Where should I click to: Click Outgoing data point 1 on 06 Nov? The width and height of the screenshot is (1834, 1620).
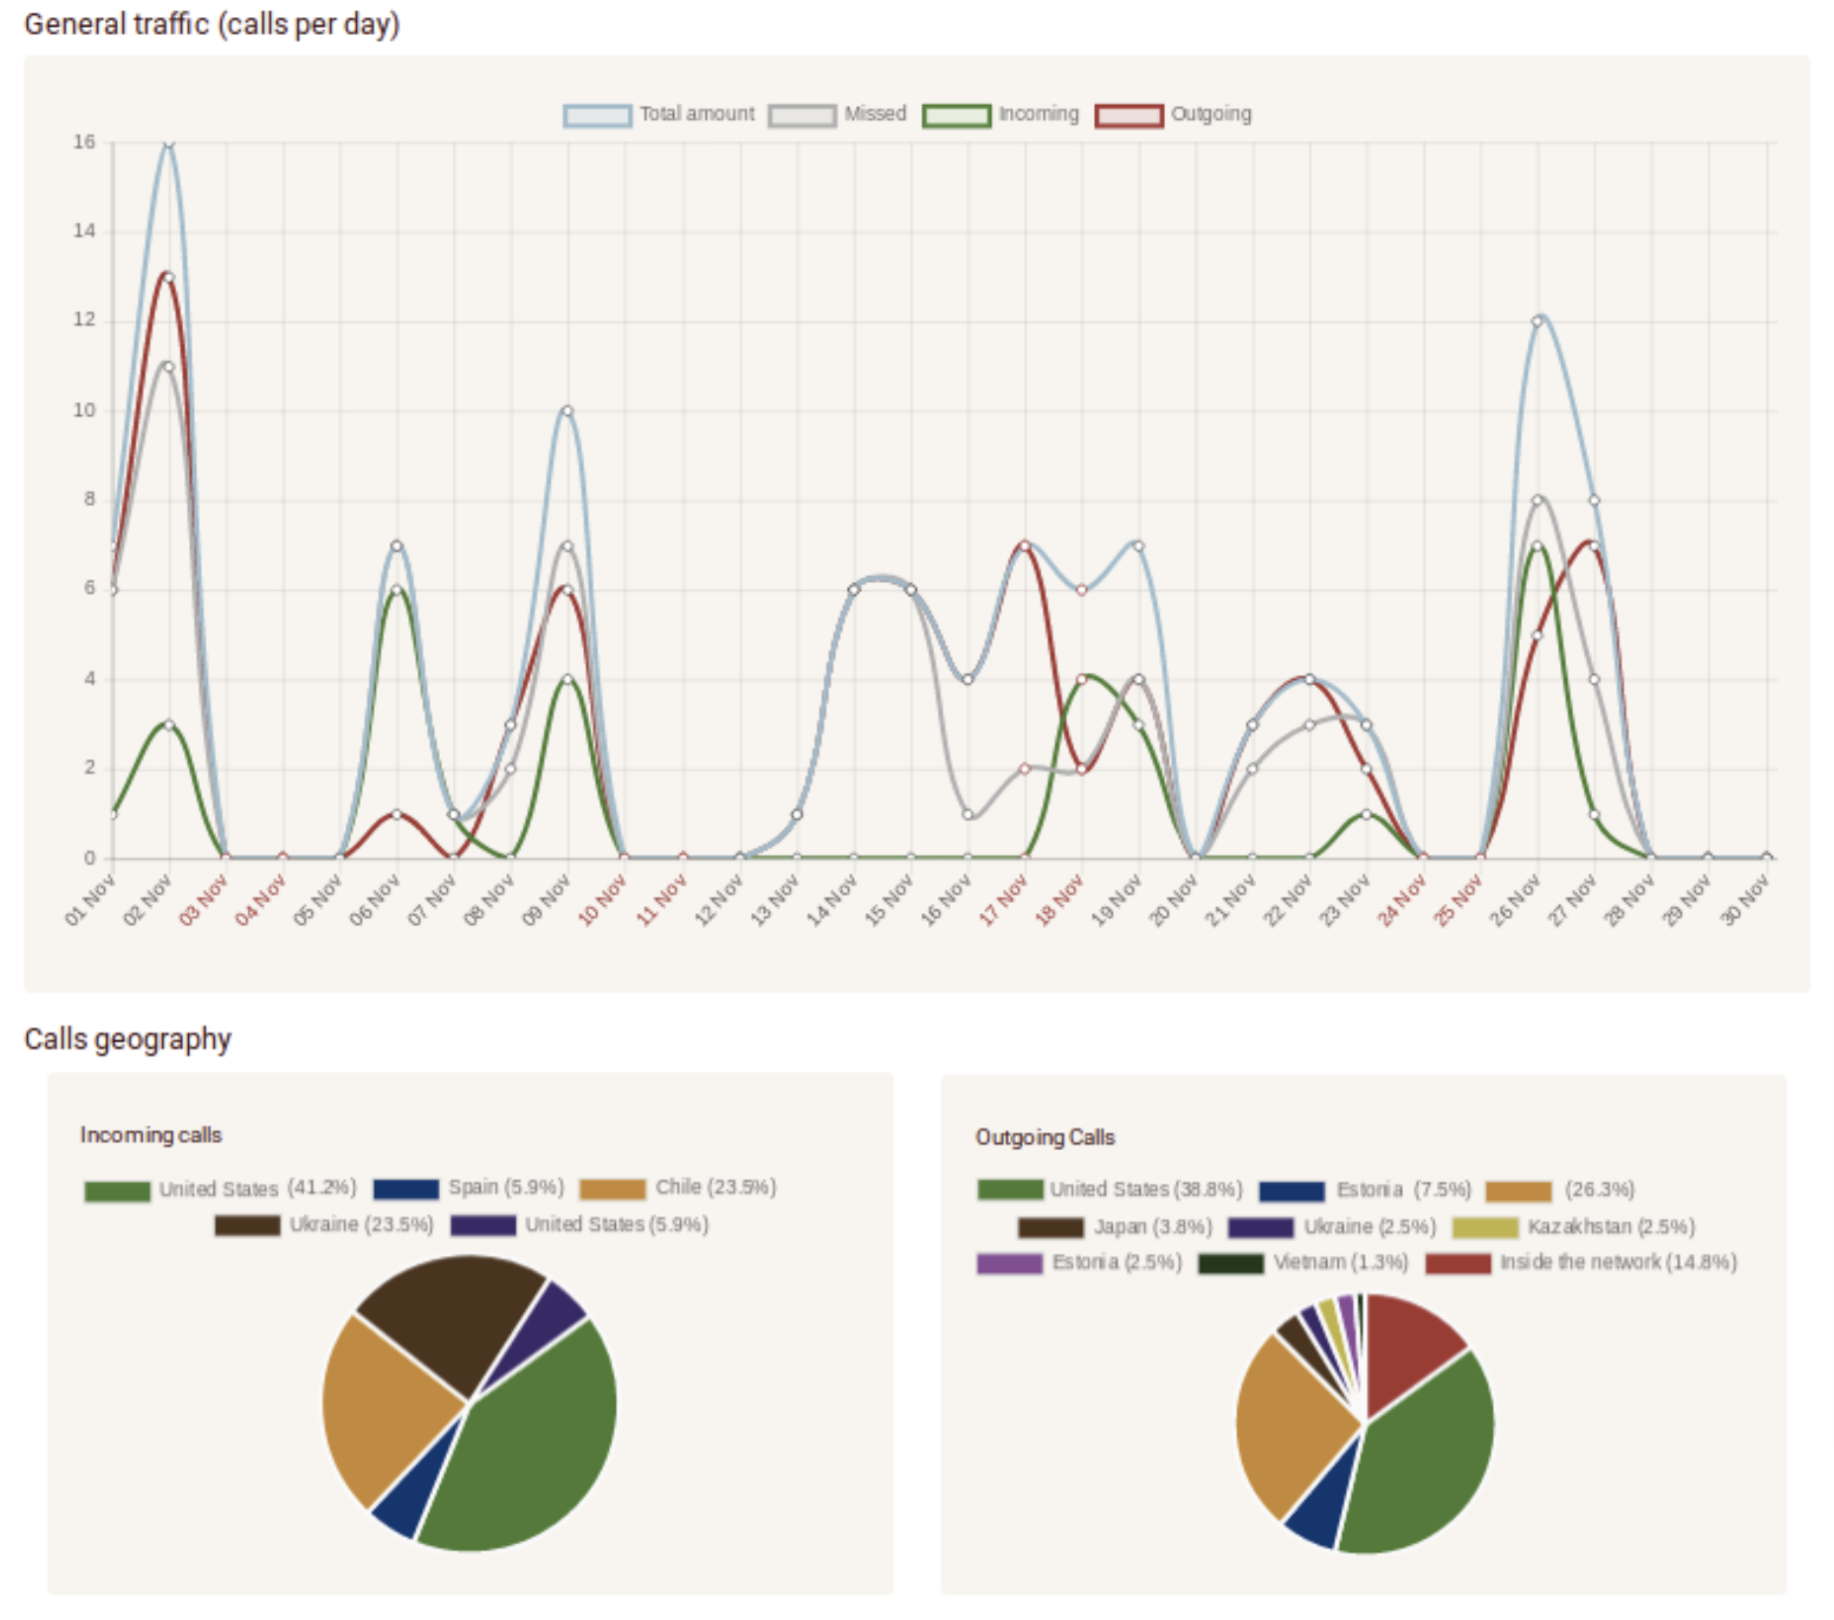[397, 814]
